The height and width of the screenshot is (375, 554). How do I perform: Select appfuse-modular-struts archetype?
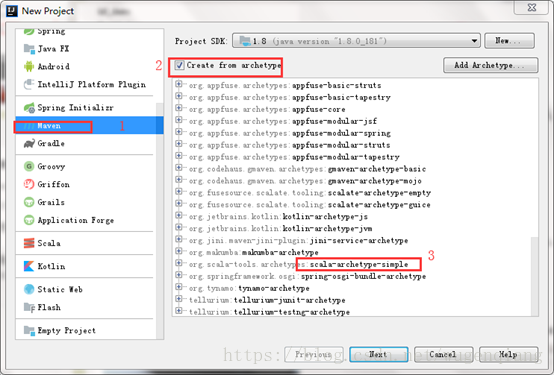click(x=289, y=145)
